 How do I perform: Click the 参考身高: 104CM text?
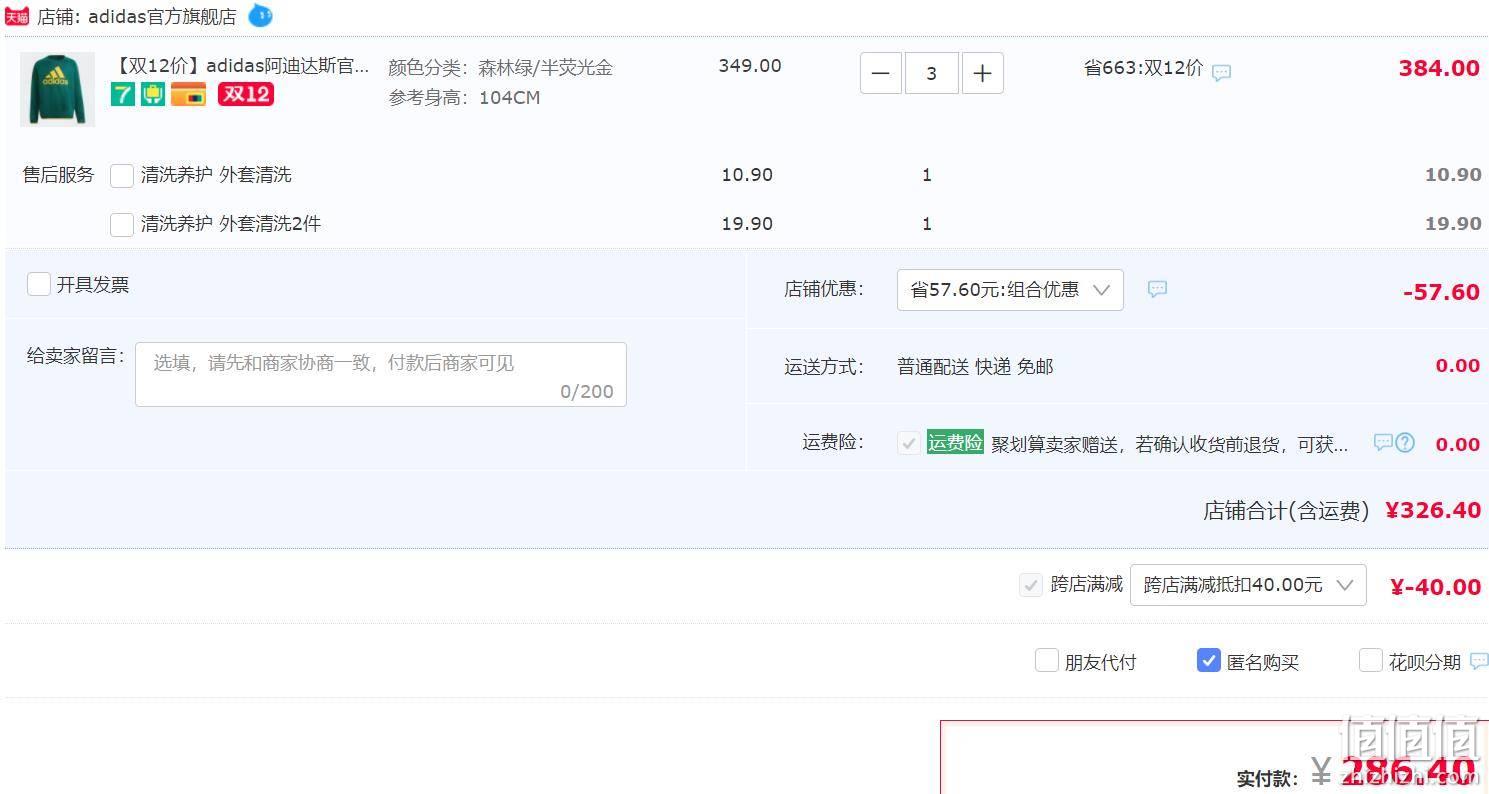tap(464, 98)
